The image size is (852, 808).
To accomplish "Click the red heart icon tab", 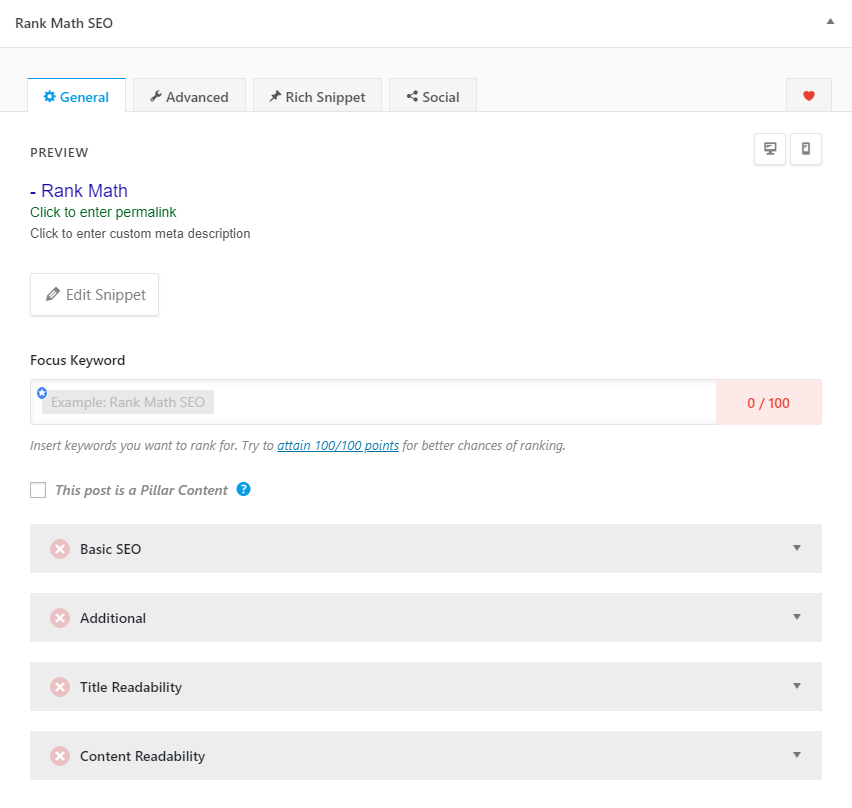I will [x=809, y=96].
